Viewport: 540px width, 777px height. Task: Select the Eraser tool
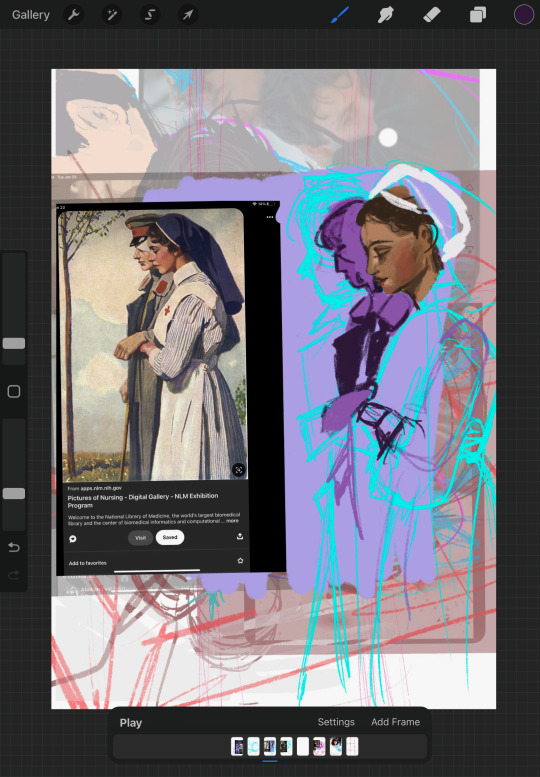[x=432, y=15]
